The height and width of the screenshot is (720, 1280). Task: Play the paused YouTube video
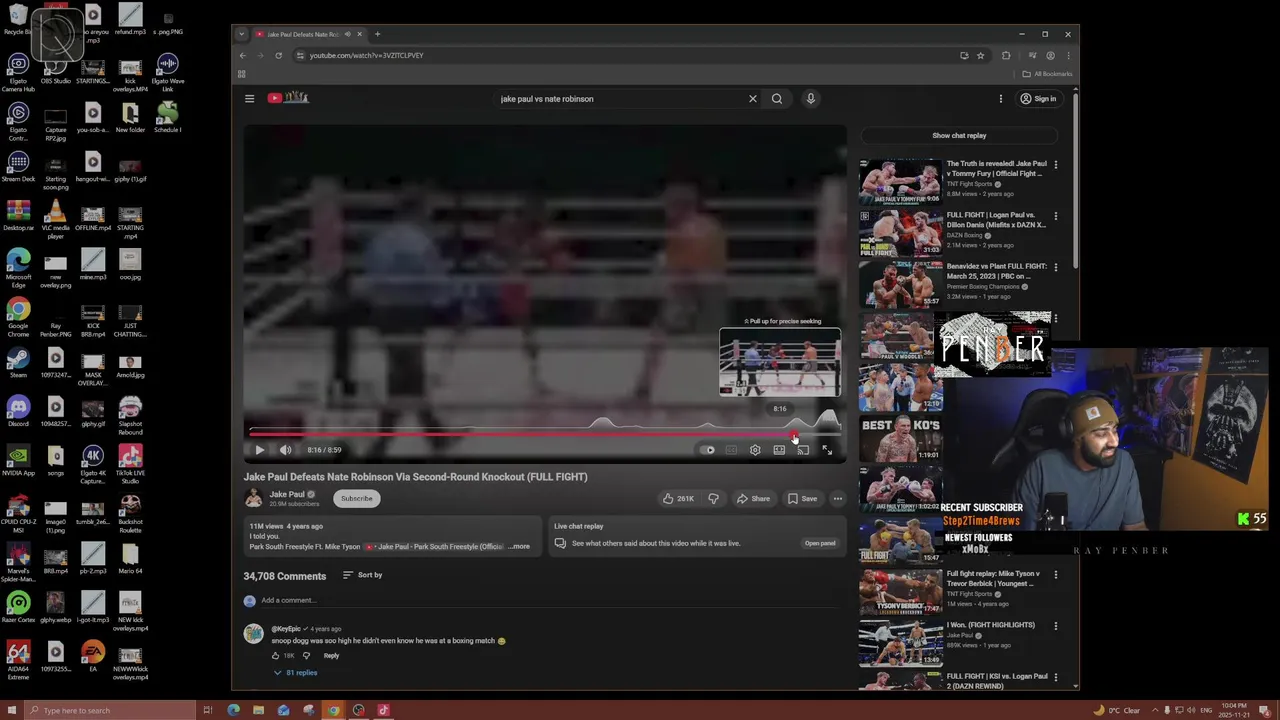tap(260, 450)
